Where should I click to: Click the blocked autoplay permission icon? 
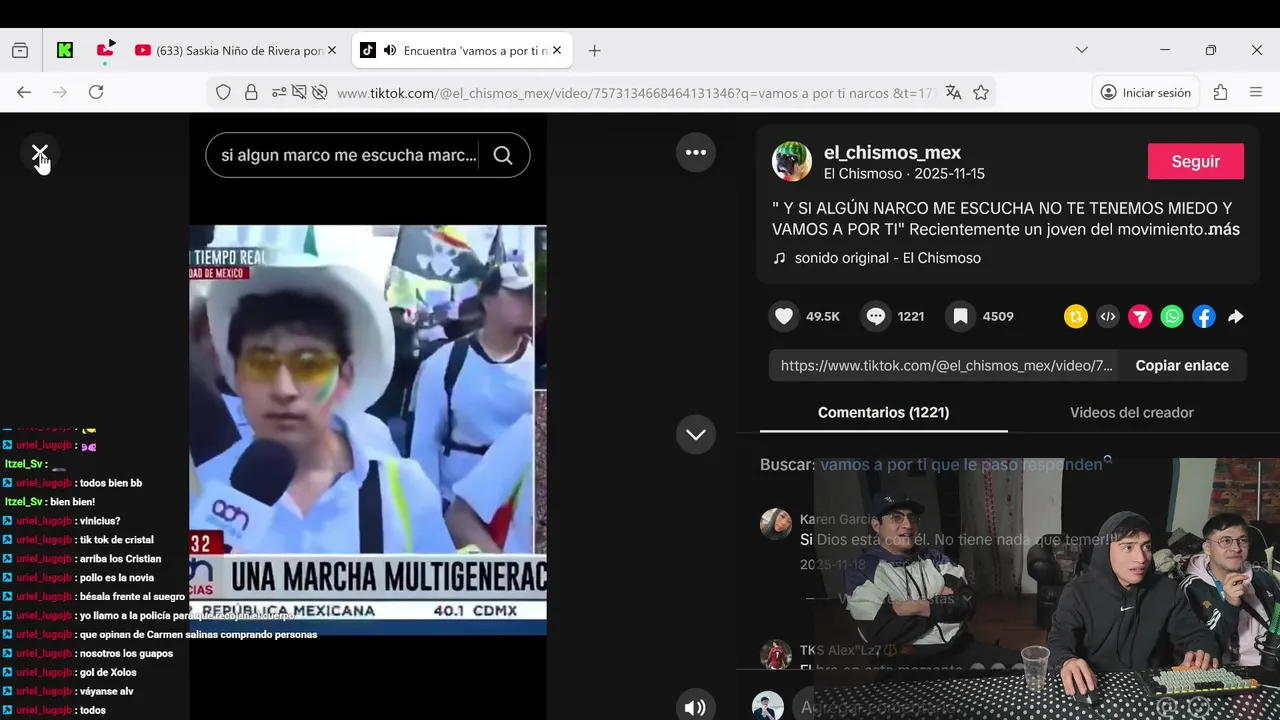319,92
